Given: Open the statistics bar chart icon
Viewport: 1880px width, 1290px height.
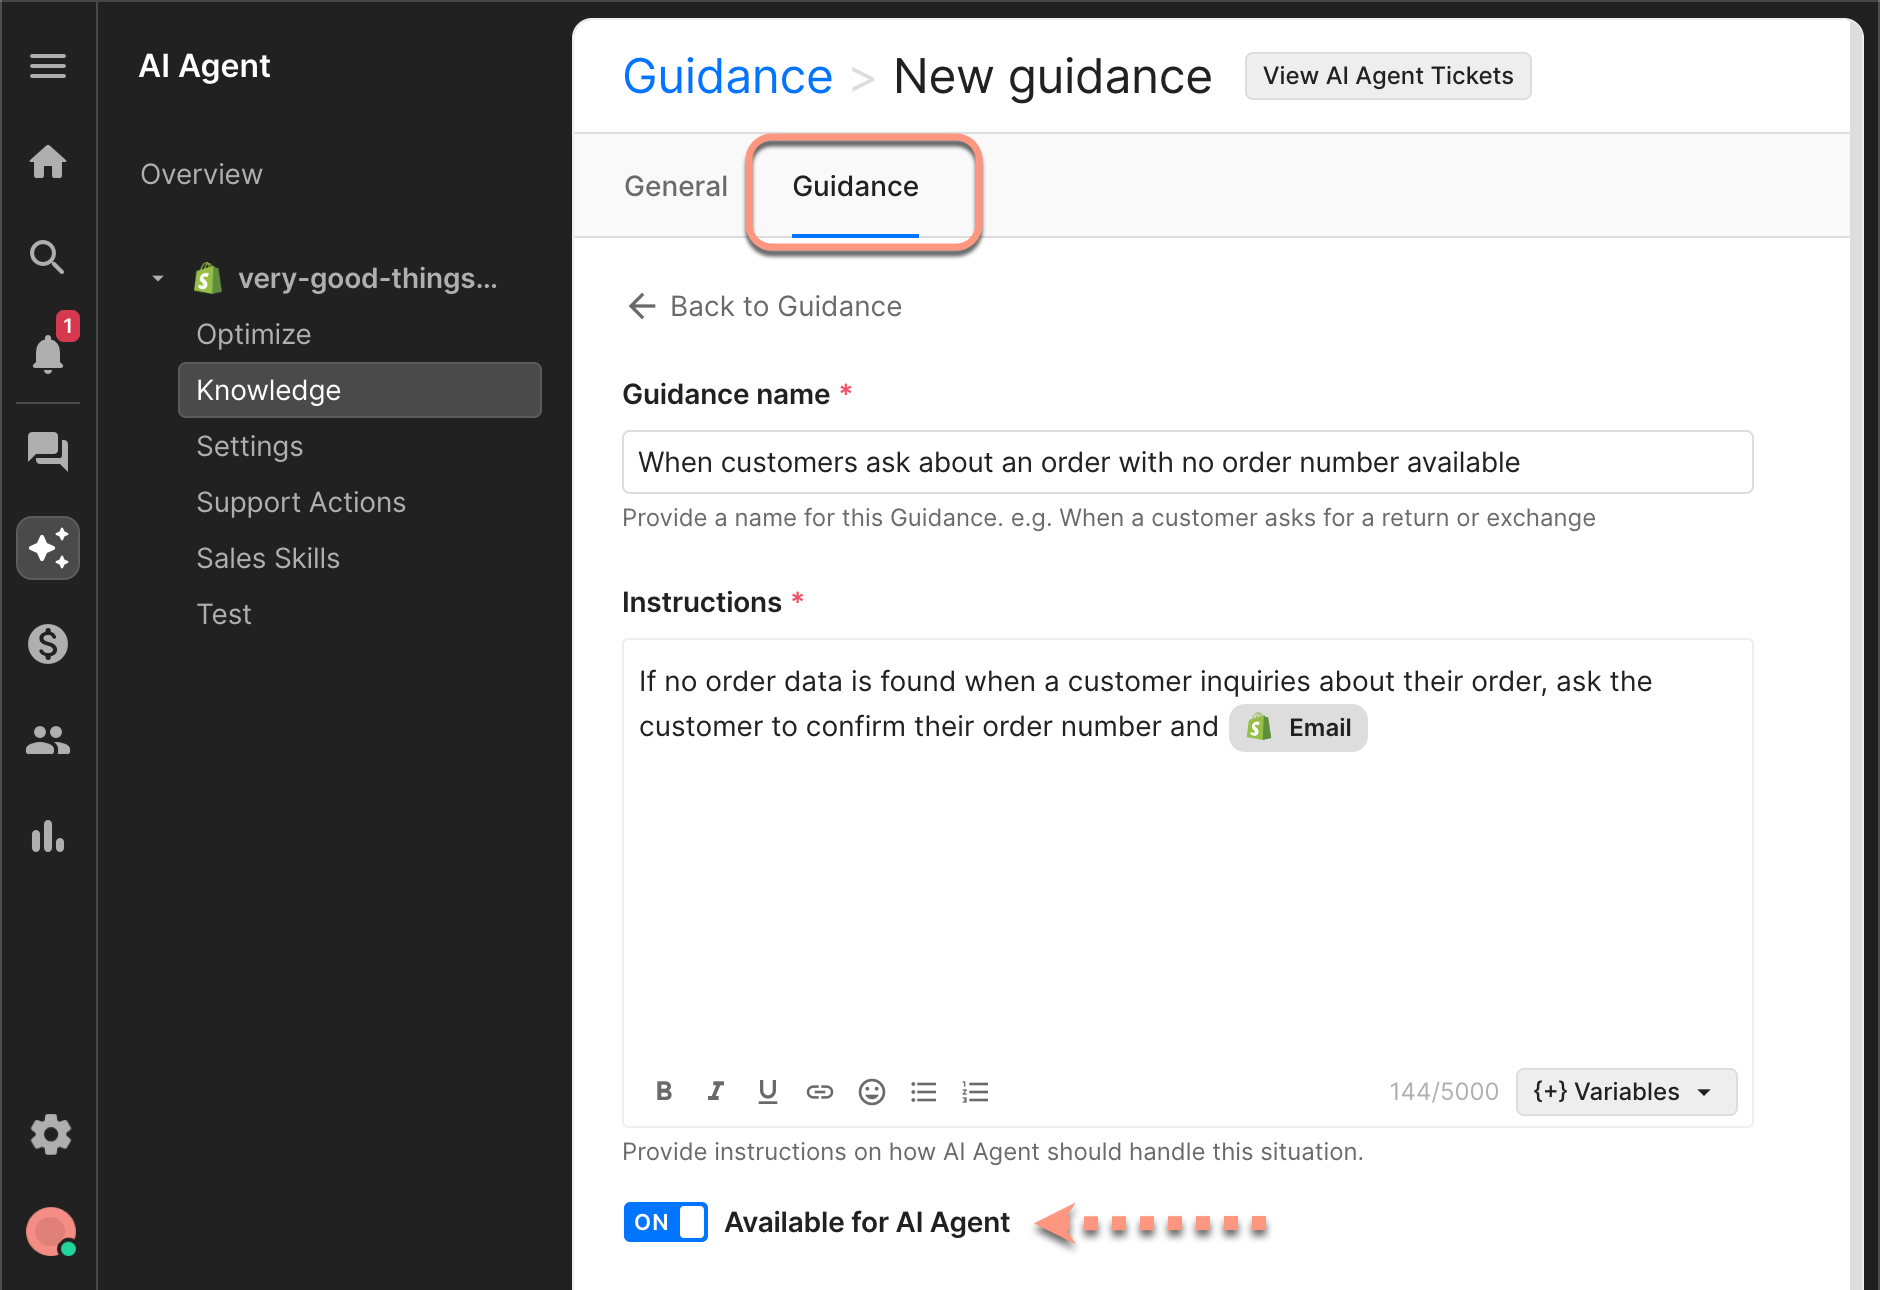Looking at the screenshot, I should tap(48, 836).
